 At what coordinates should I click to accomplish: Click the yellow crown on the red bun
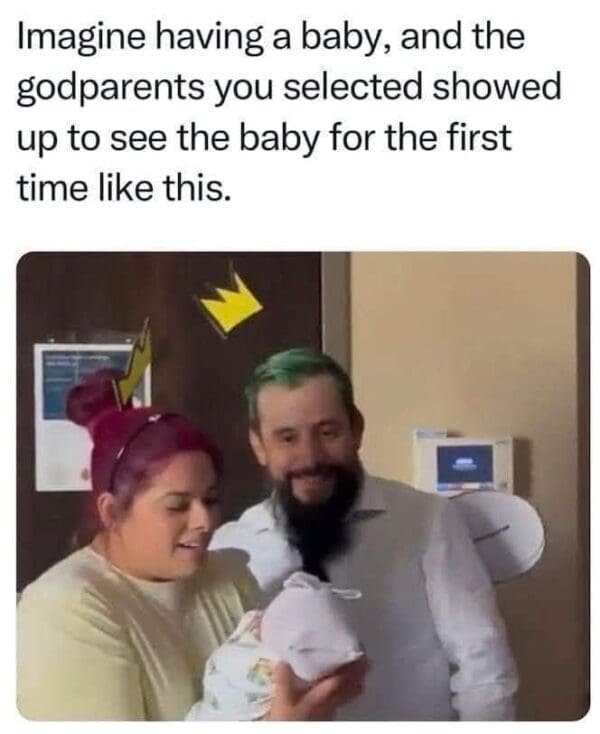[134, 364]
